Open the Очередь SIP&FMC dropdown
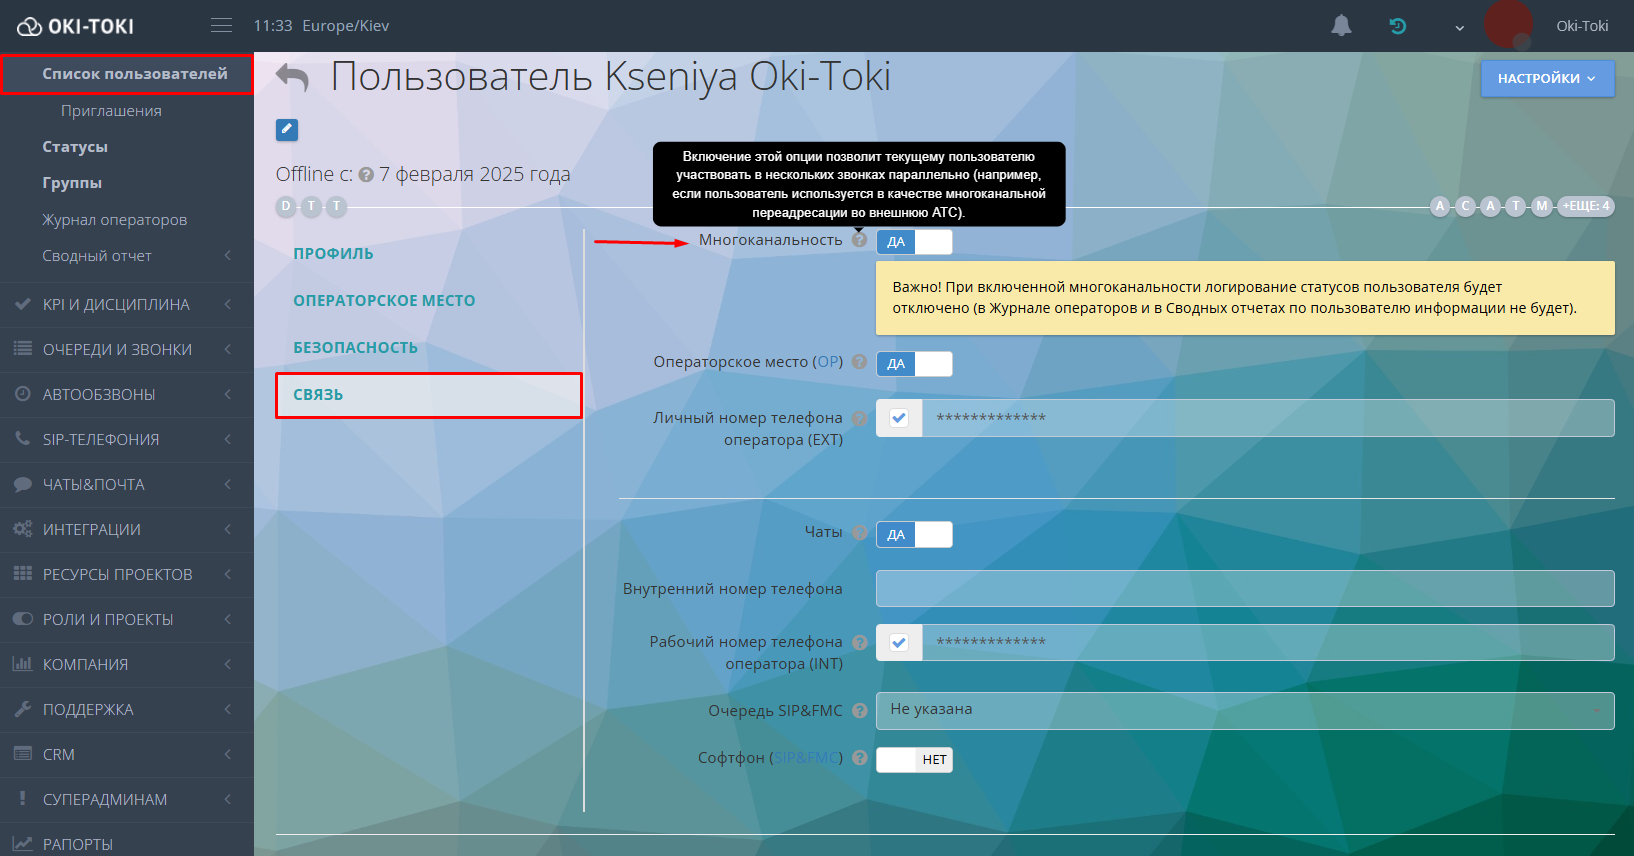The height and width of the screenshot is (856, 1634). 1245,711
